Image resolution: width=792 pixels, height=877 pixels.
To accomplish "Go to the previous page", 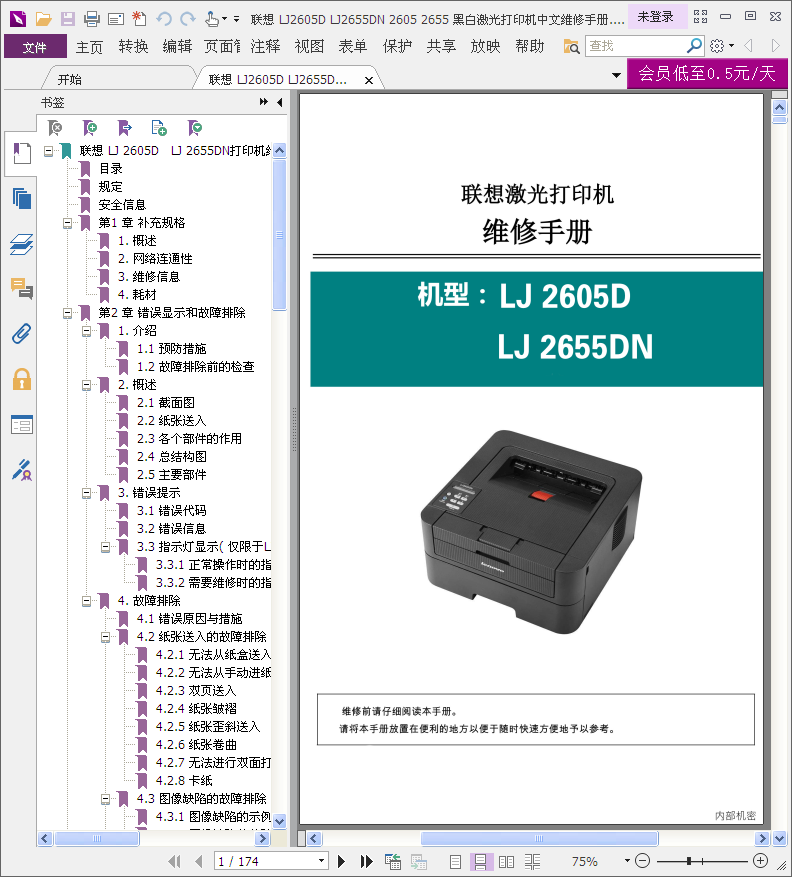I will click(x=199, y=861).
